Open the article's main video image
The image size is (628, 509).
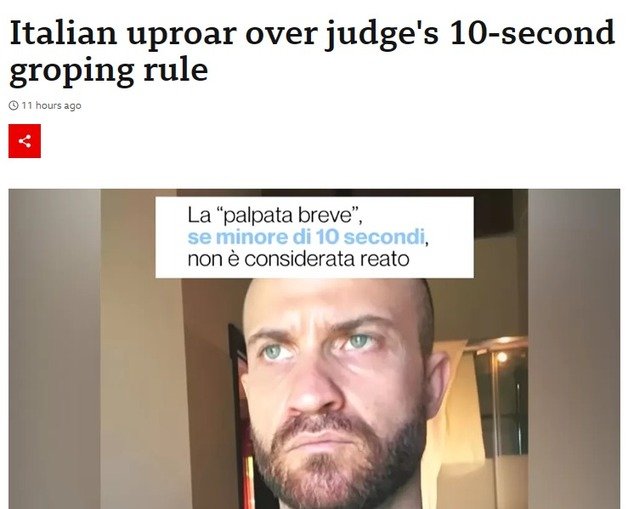pyautogui.click(x=314, y=349)
